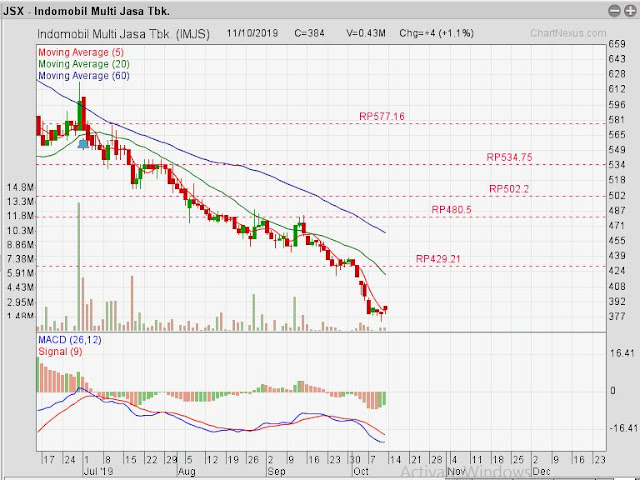This screenshot has height=480, width=640.
Task: Select the Moving Average (20) legend label
Action: (x=84, y=64)
